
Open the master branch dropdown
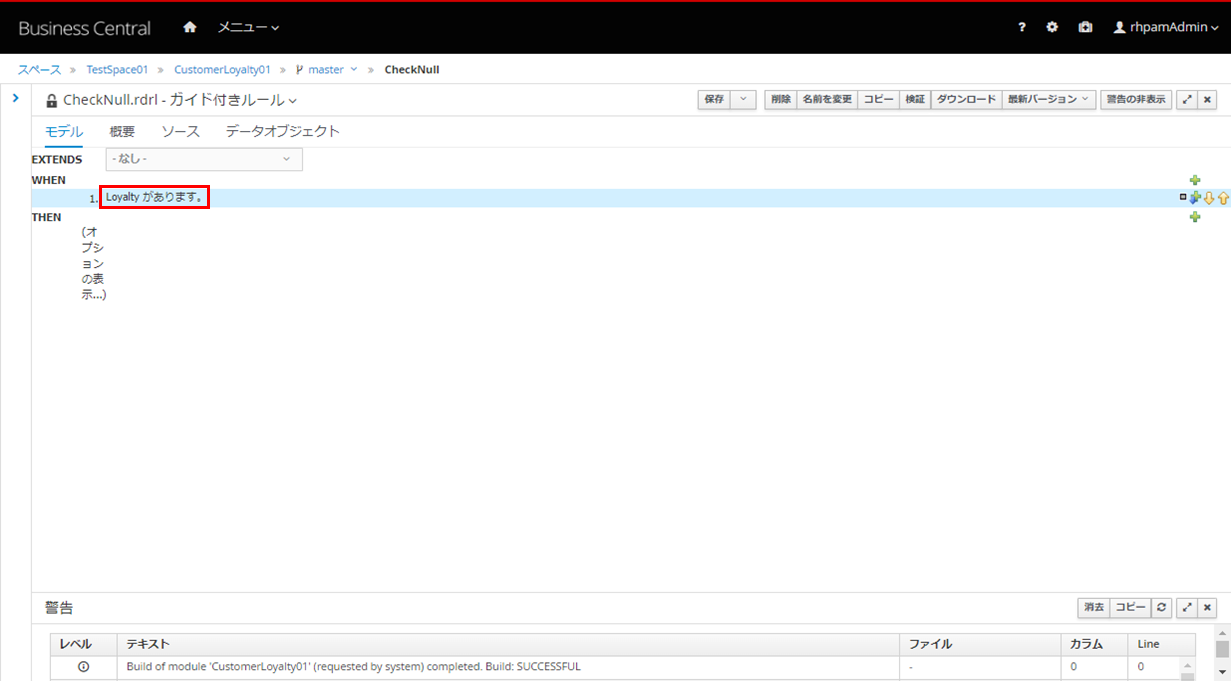point(327,70)
